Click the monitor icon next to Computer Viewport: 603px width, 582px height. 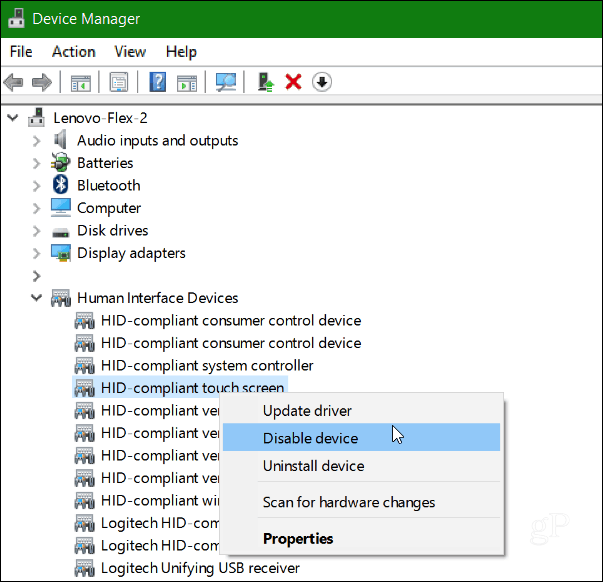61,207
